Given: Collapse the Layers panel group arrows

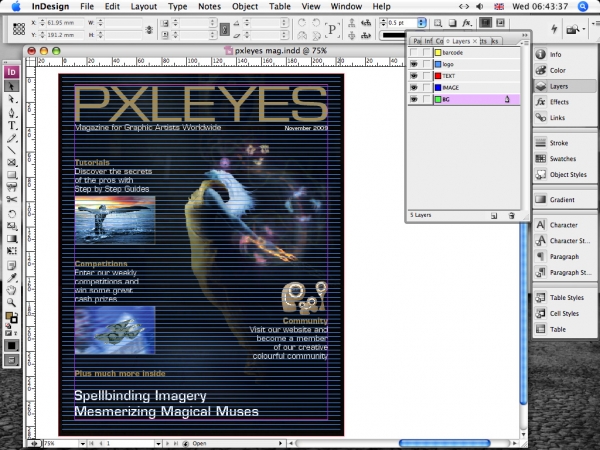Looking at the screenshot, I should click(524, 35).
